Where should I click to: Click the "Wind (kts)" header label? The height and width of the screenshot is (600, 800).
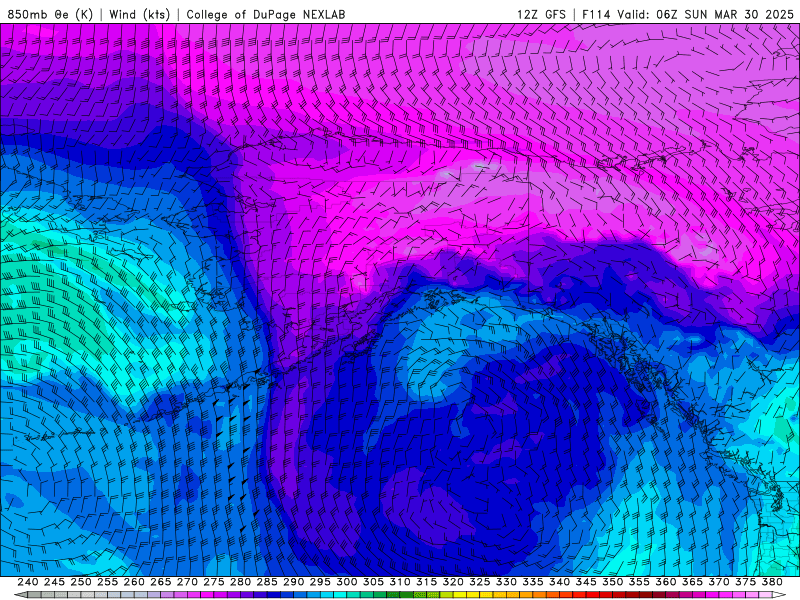coord(139,14)
